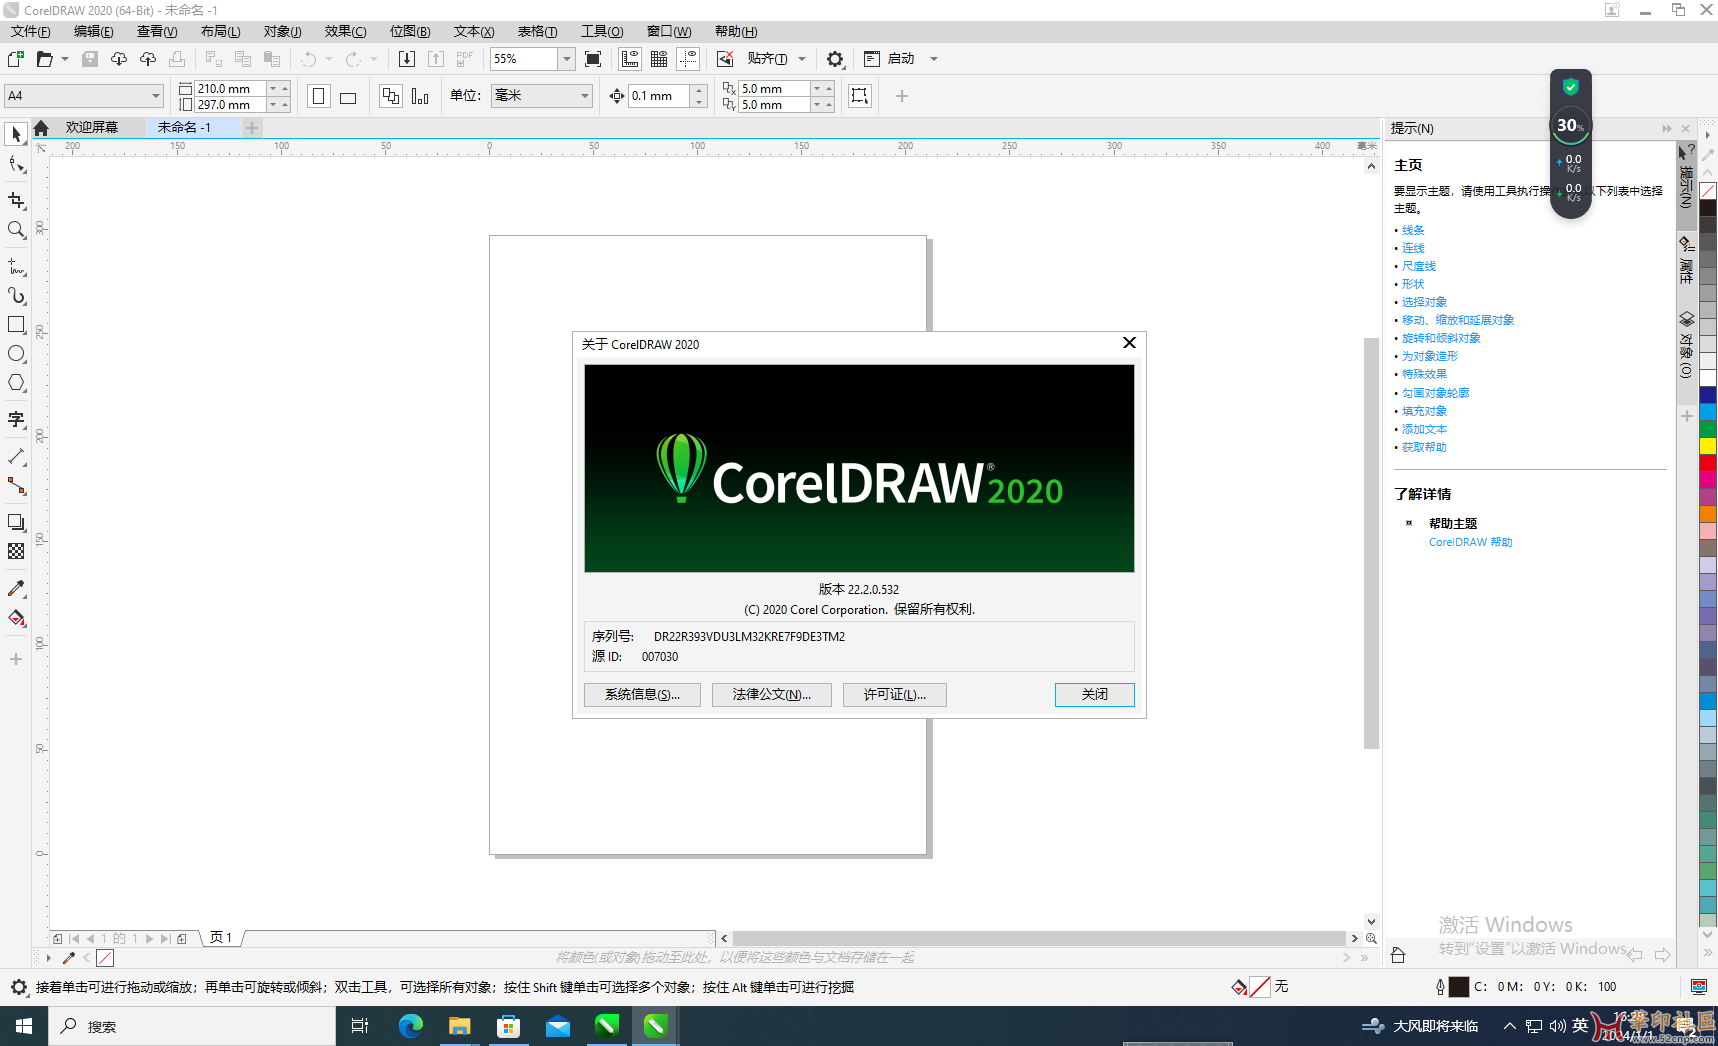The image size is (1718, 1046).
Task: Open the 文件 menu
Action: click(31, 31)
